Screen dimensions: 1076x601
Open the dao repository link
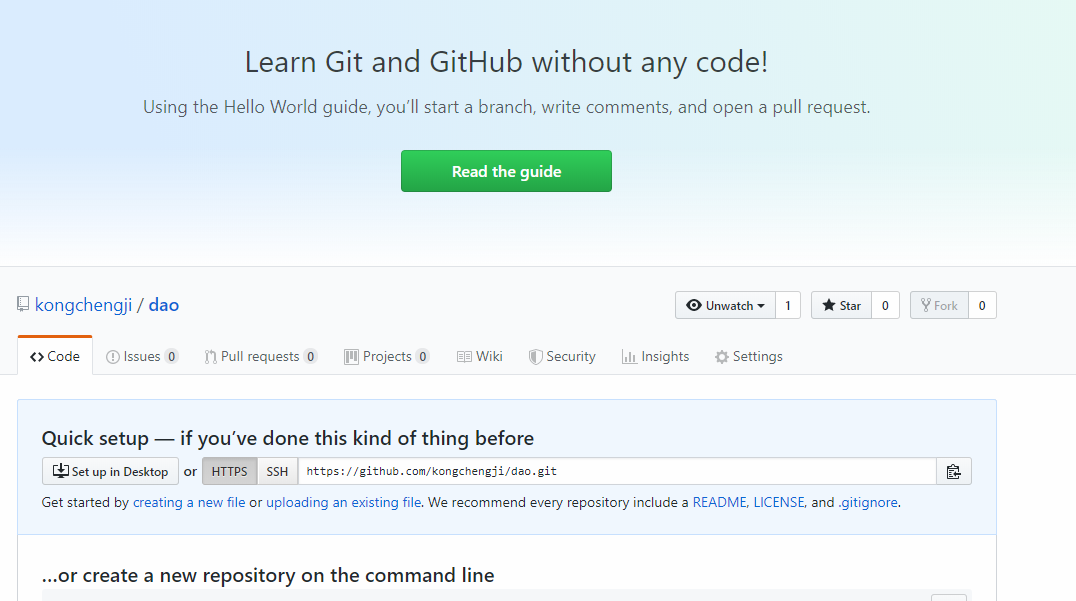tap(164, 305)
